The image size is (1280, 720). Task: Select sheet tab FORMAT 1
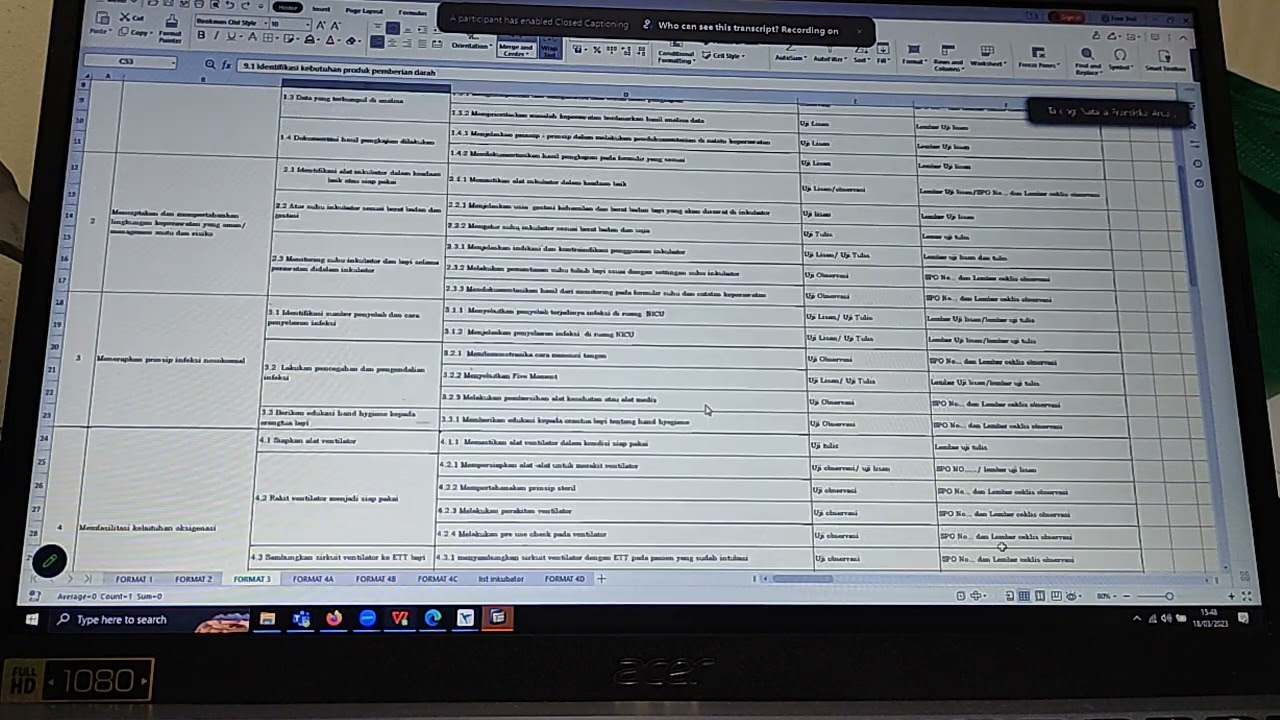tap(134, 579)
